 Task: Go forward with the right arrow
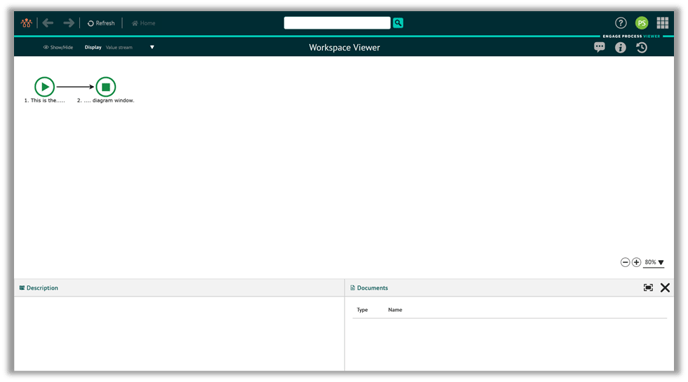tap(68, 23)
